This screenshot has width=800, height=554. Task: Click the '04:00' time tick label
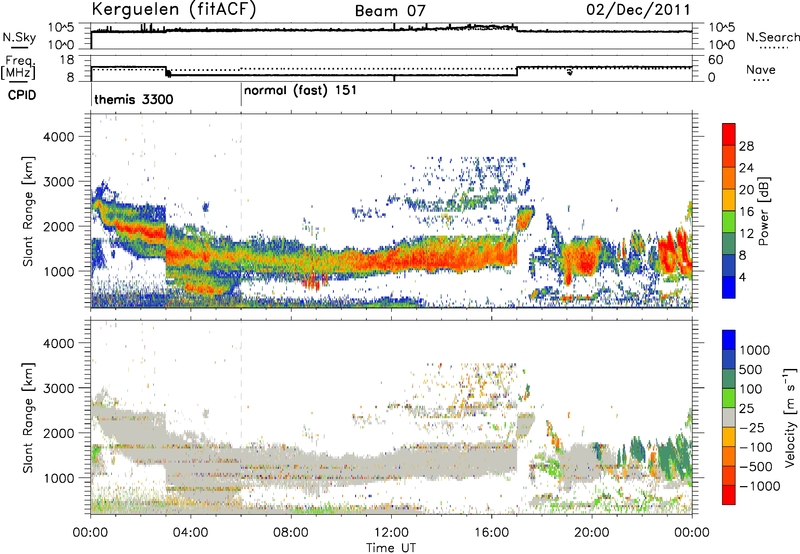click(190, 533)
